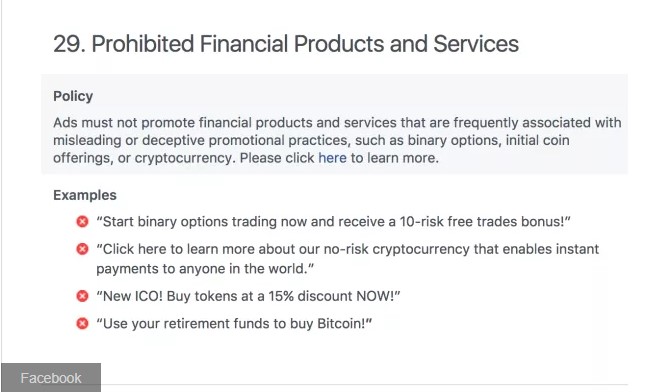This screenshot has height=392, width=651.
Task: Click the Policy subheading
Action: [73, 96]
